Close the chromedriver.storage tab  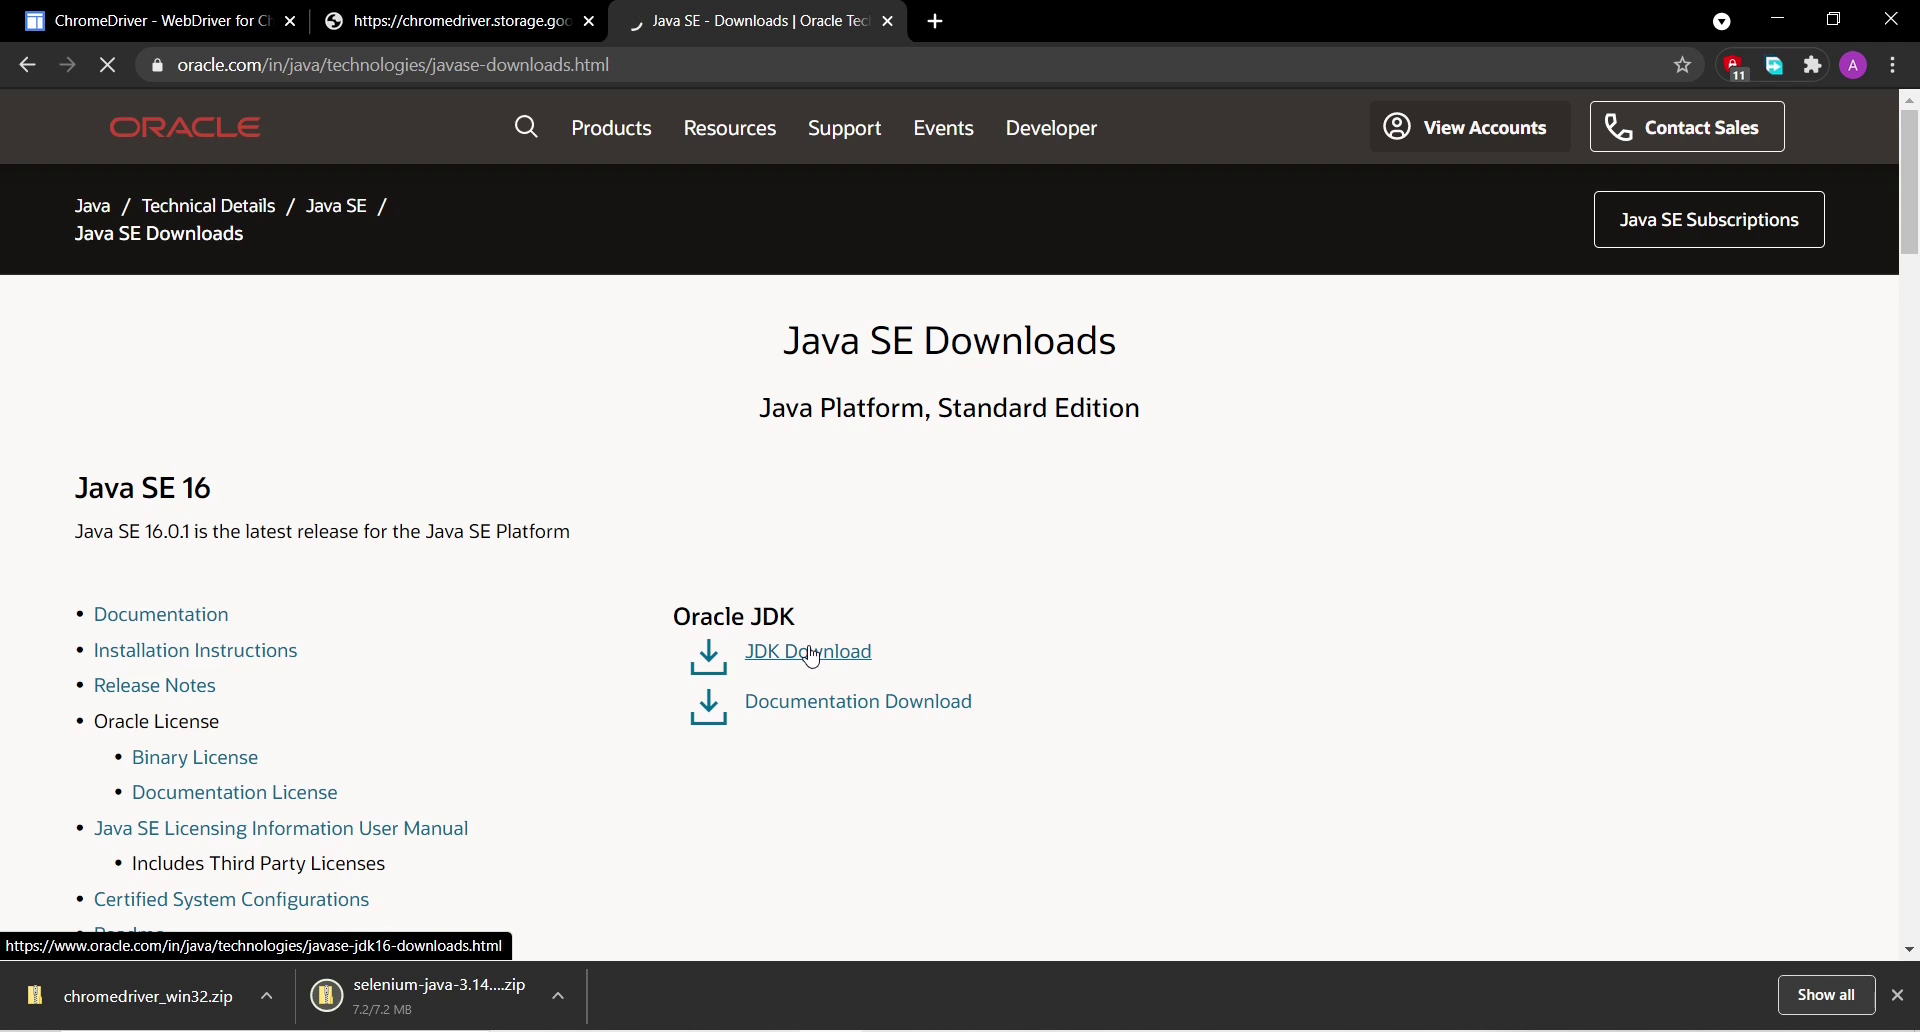coord(590,22)
